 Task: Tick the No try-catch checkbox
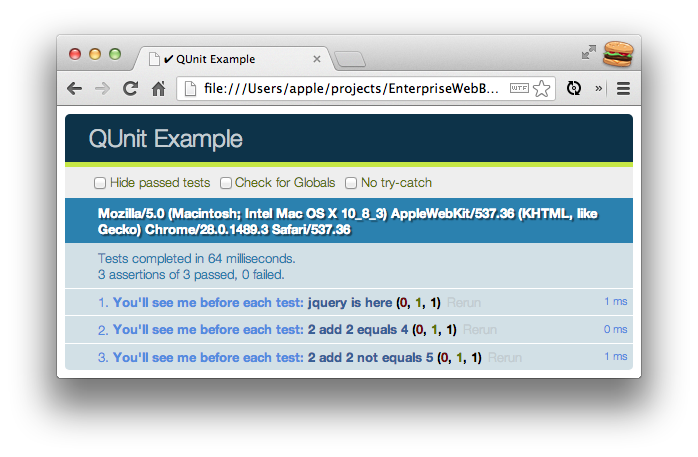pos(351,183)
